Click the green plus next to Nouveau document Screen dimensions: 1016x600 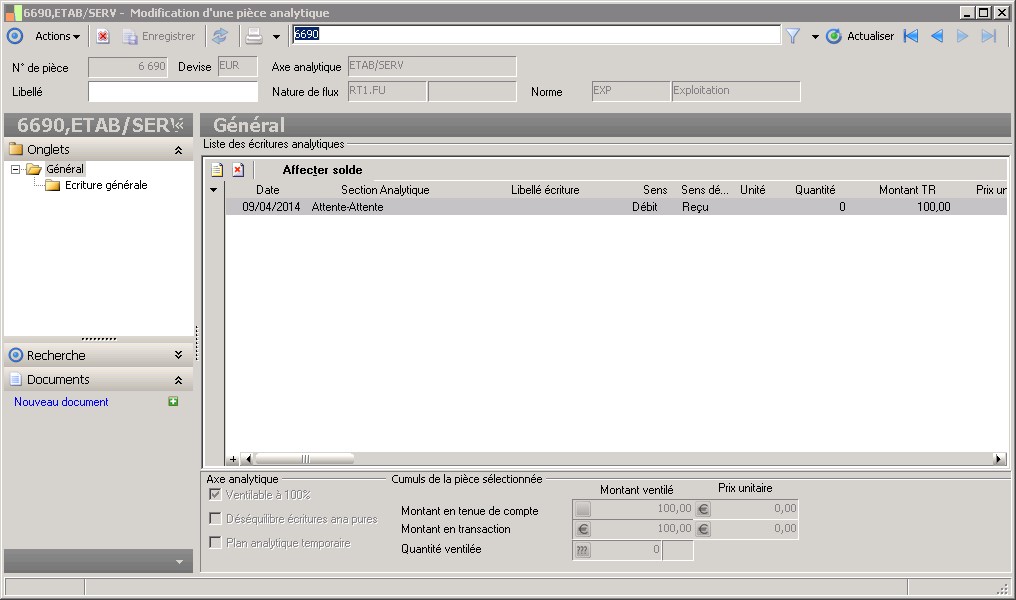(x=173, y=402)
